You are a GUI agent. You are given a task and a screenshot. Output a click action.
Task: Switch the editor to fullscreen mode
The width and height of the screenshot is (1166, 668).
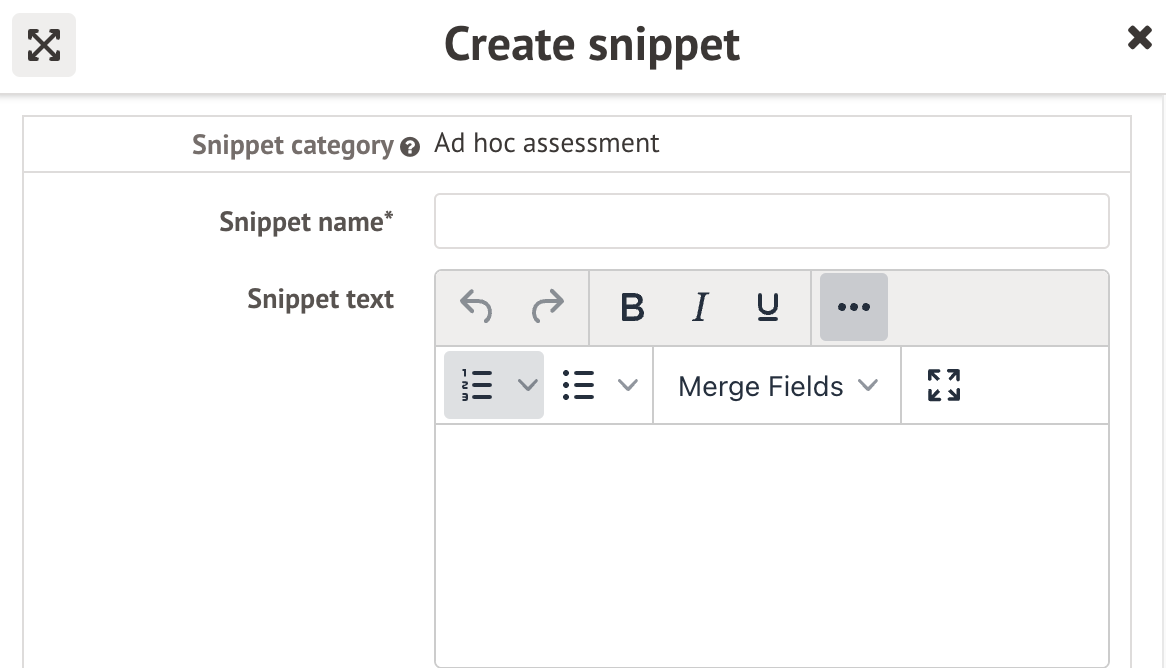point(943,385)
